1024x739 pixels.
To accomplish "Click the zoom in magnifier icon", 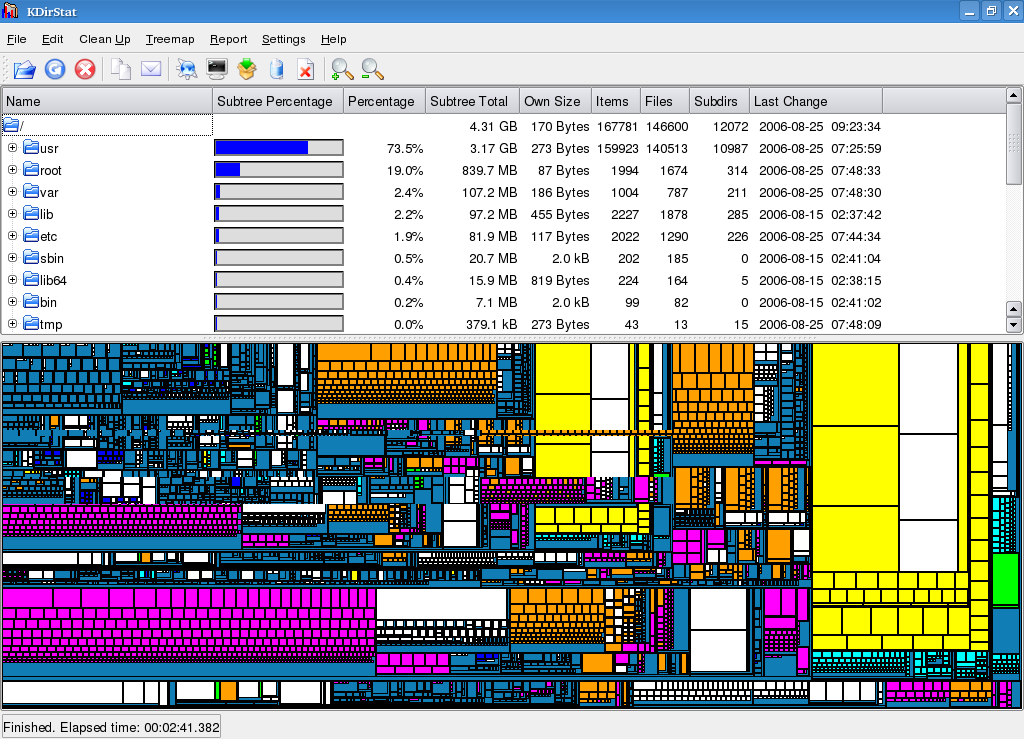I will pyautogui.click(x=342, y=69).
